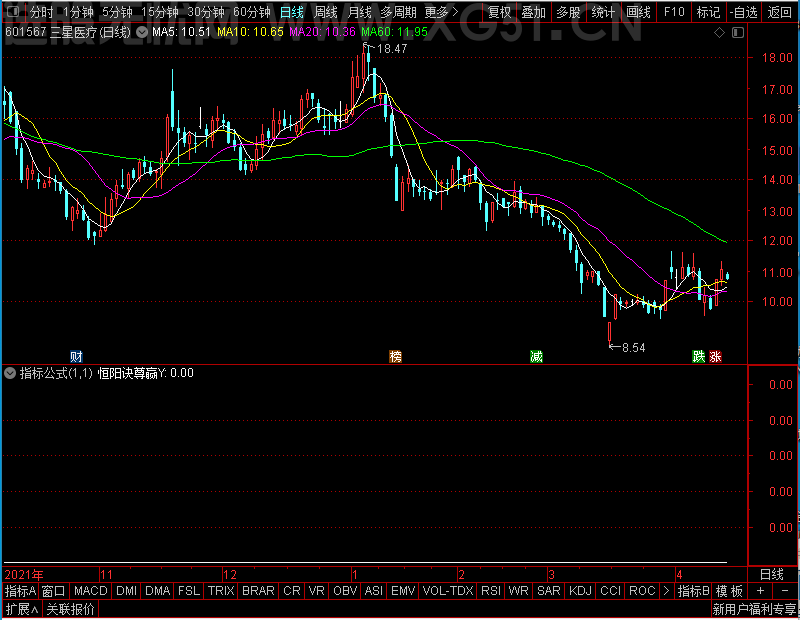Switch indicator to TRIX
The height and width of the screenshot is (620, 800).
221,591
